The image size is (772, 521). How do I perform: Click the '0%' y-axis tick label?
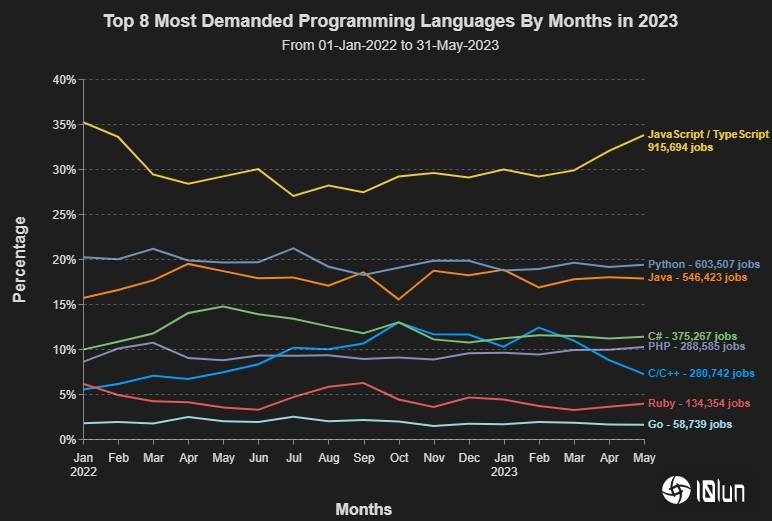tap(67, 440)
